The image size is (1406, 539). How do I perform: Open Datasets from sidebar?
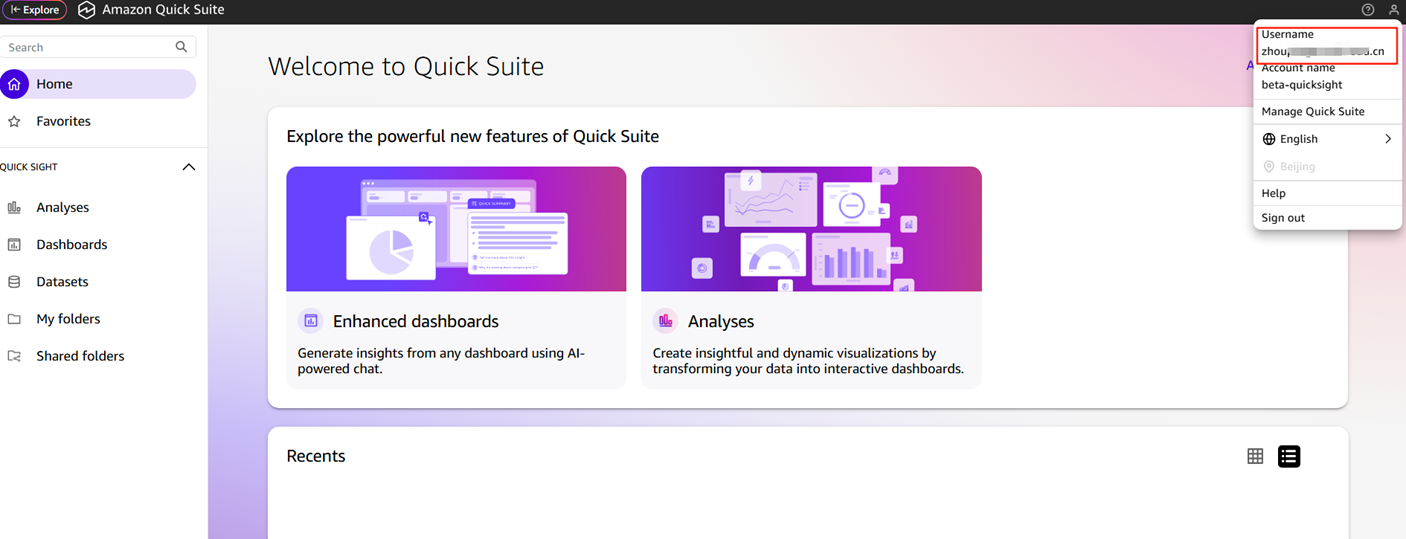[x=62, y=282]
